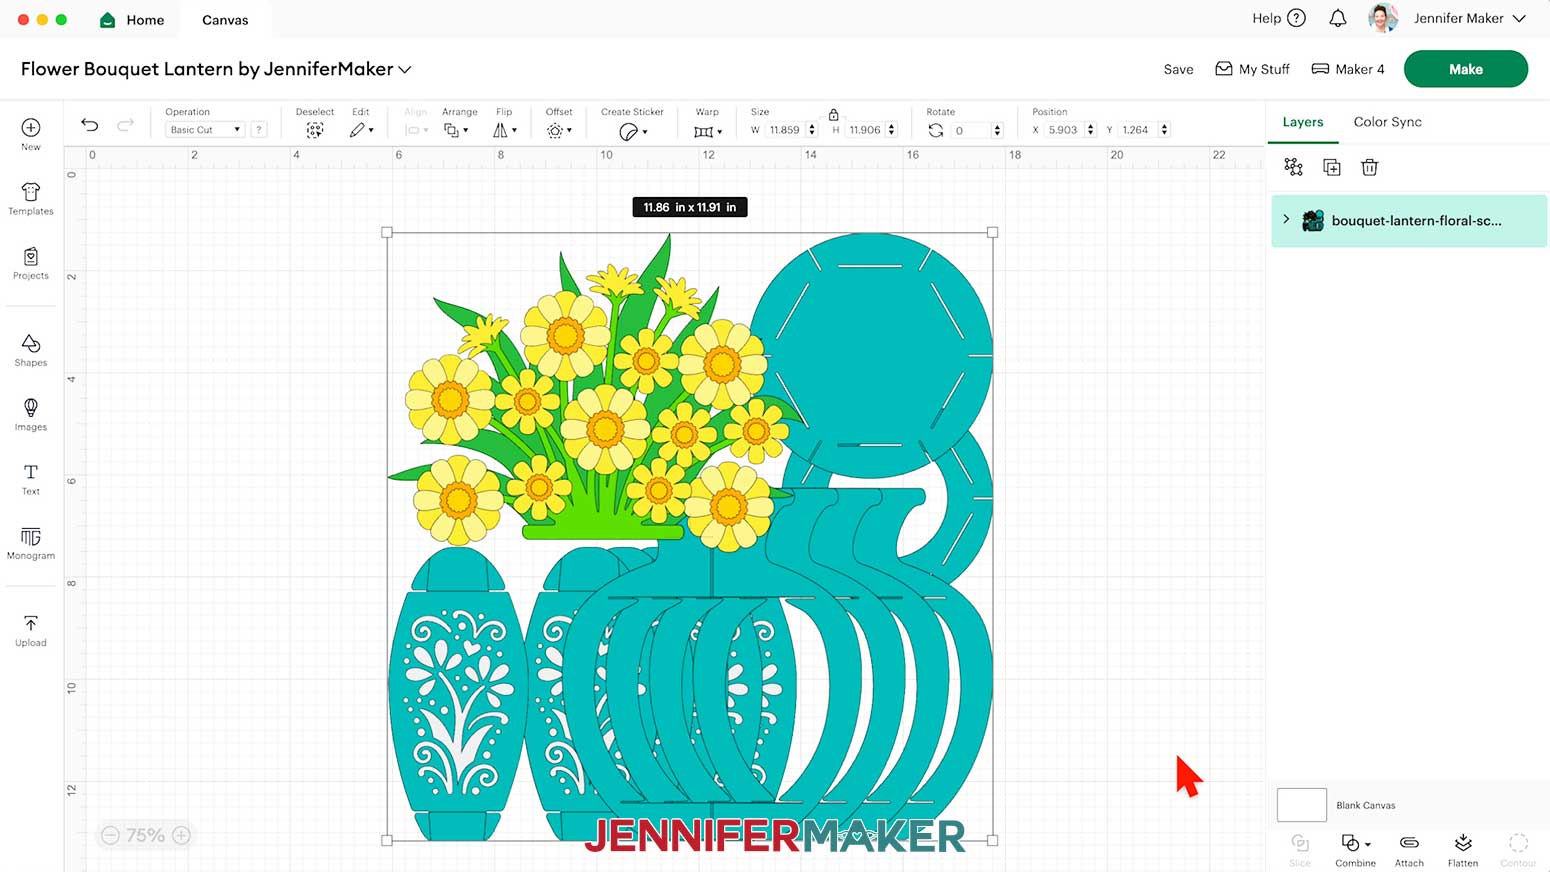Screen dimensions: 1550x872
Task: Click the Rotate angle field
Action: (x=970, y=130)
